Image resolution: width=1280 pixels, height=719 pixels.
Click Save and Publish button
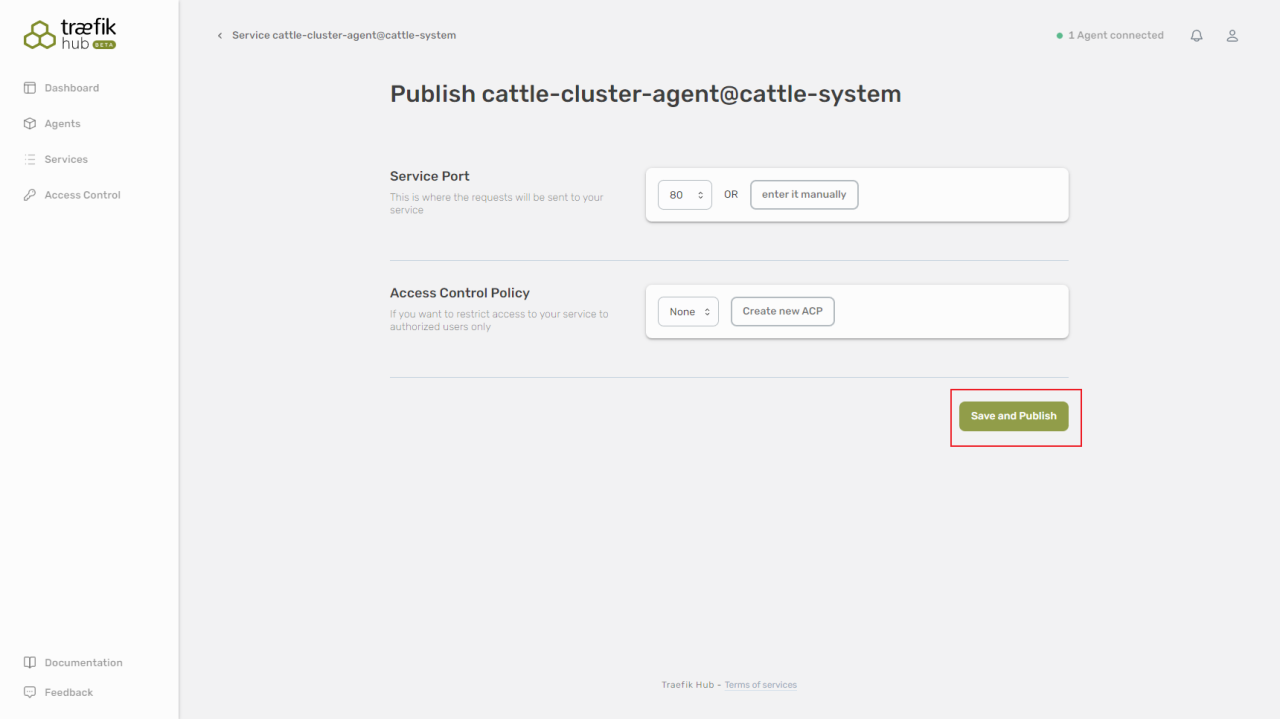click(1014, 416)
